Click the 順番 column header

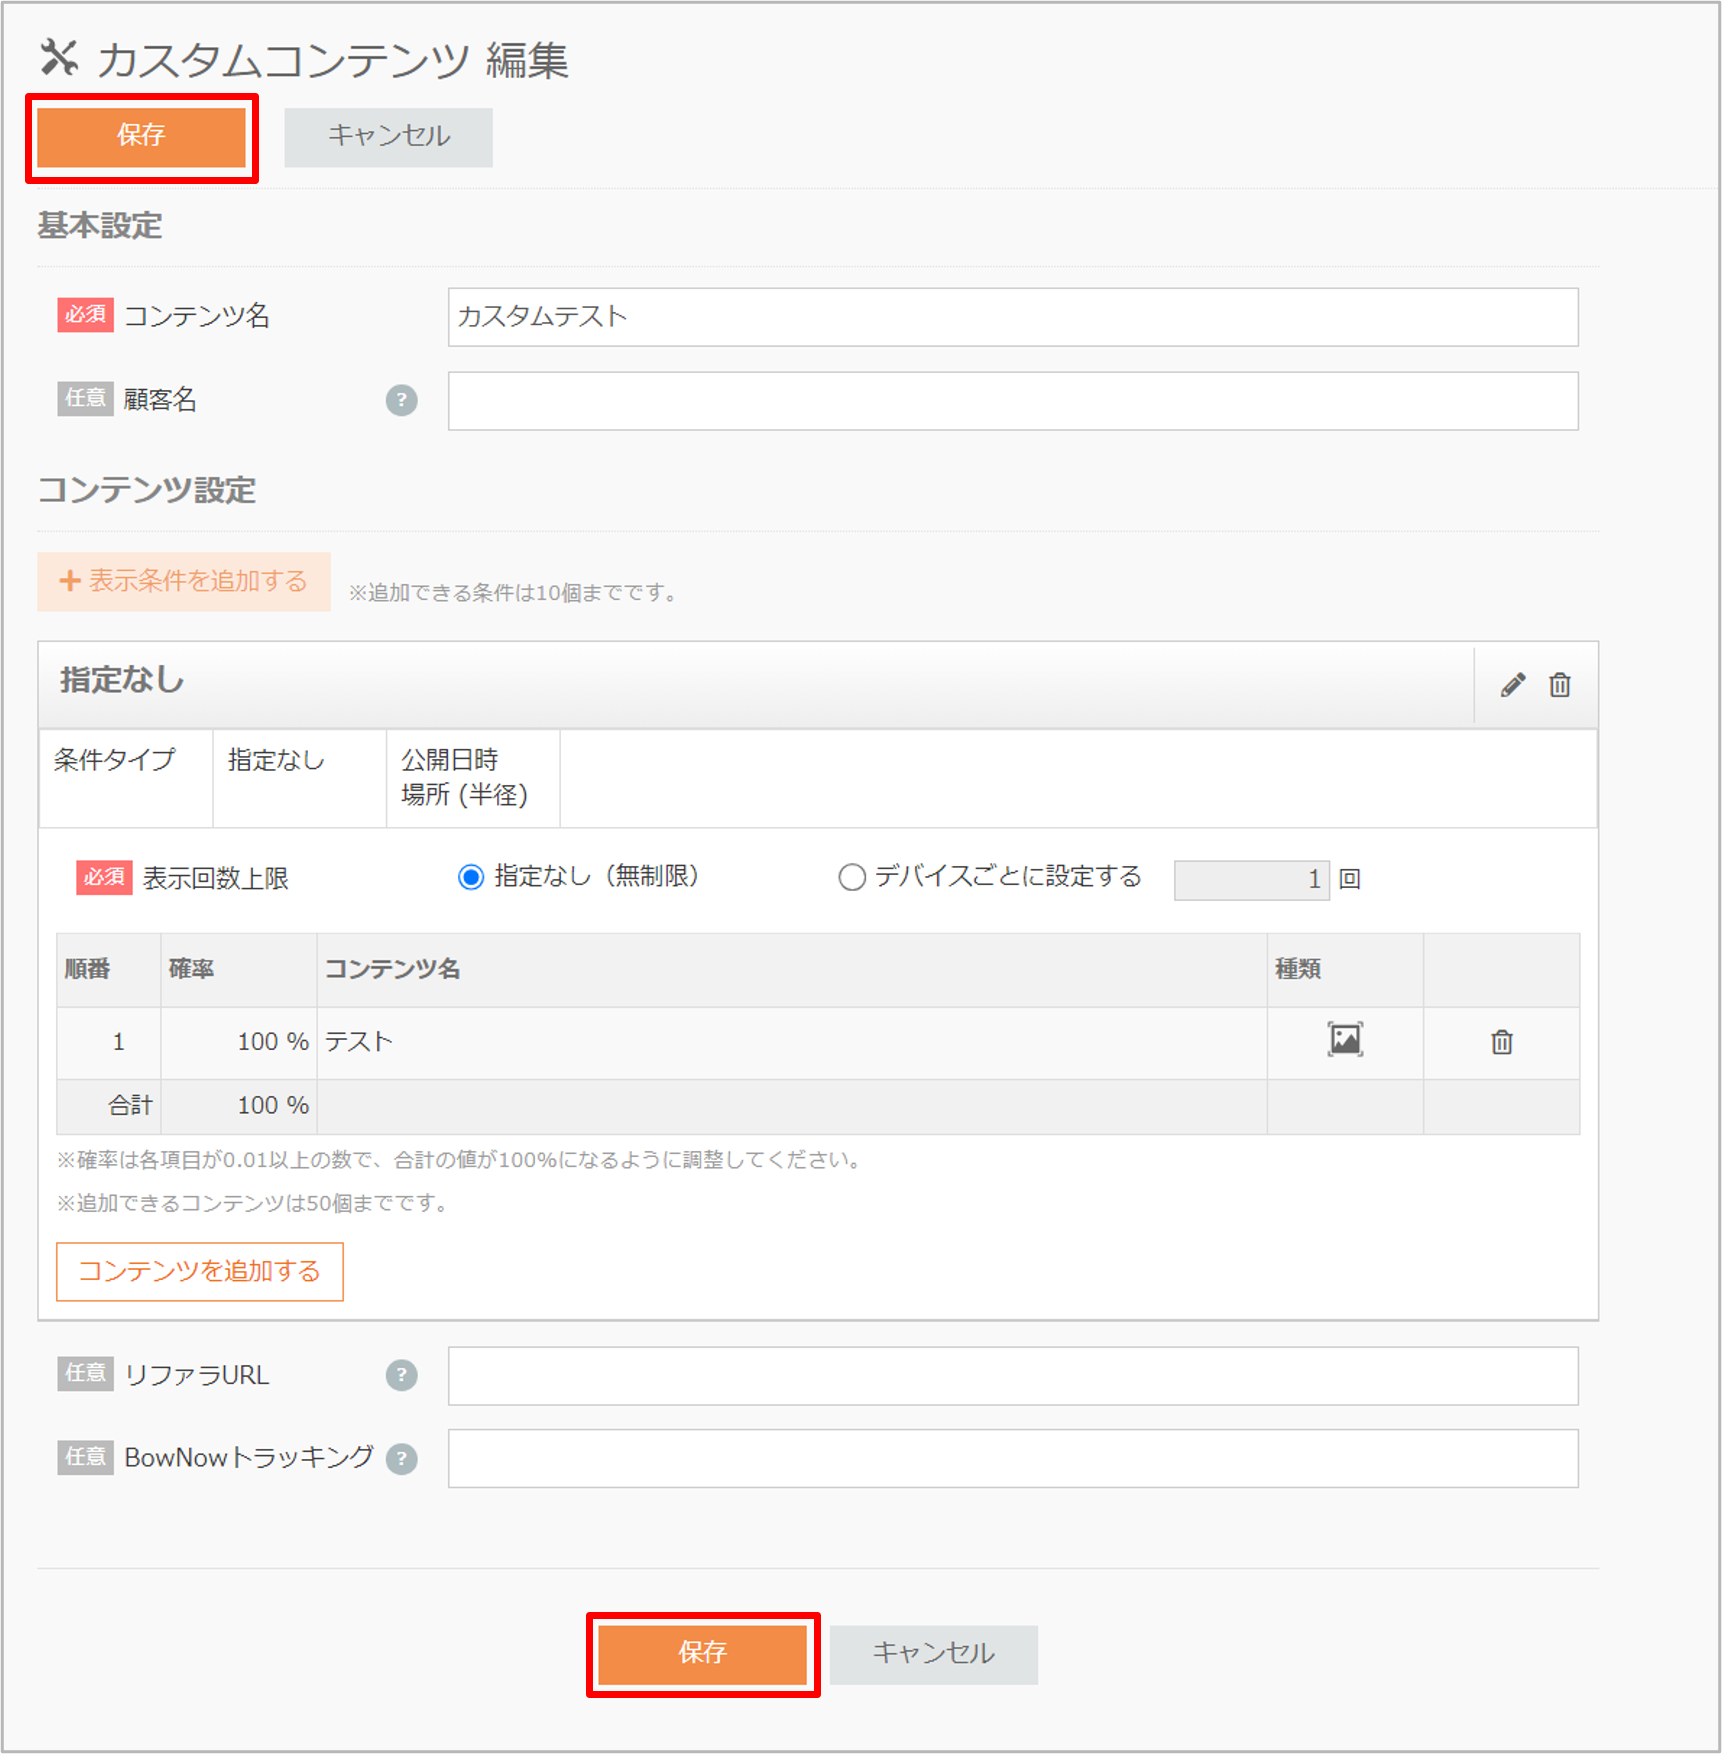click(x=109, y=969)
